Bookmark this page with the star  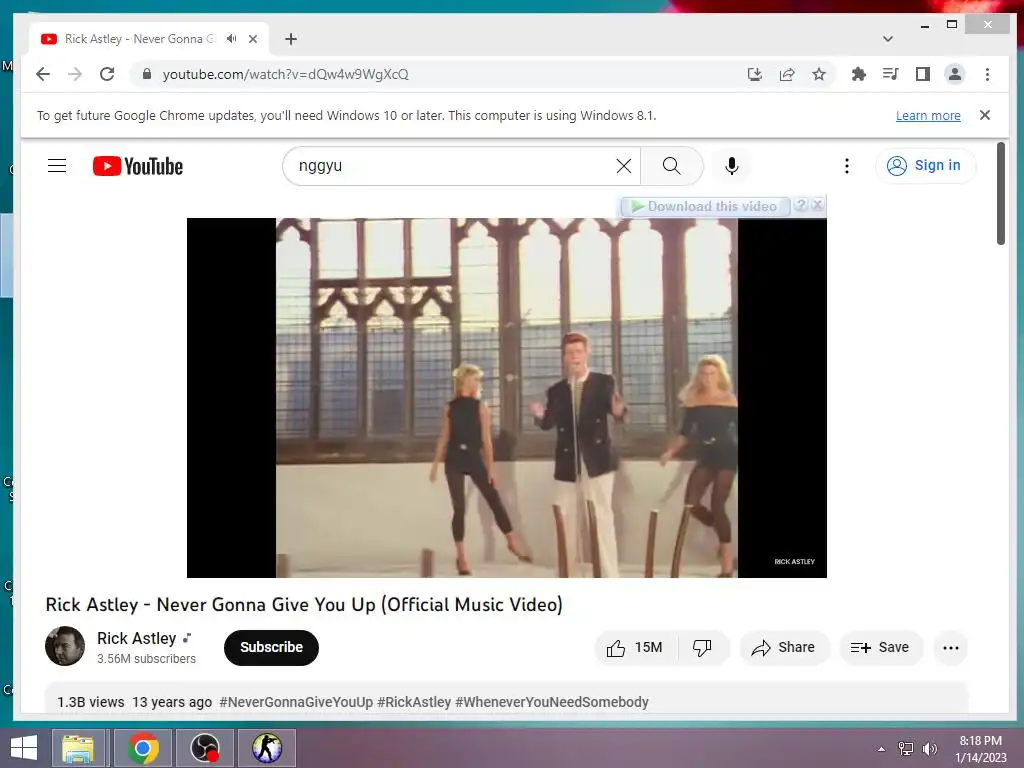819,74
